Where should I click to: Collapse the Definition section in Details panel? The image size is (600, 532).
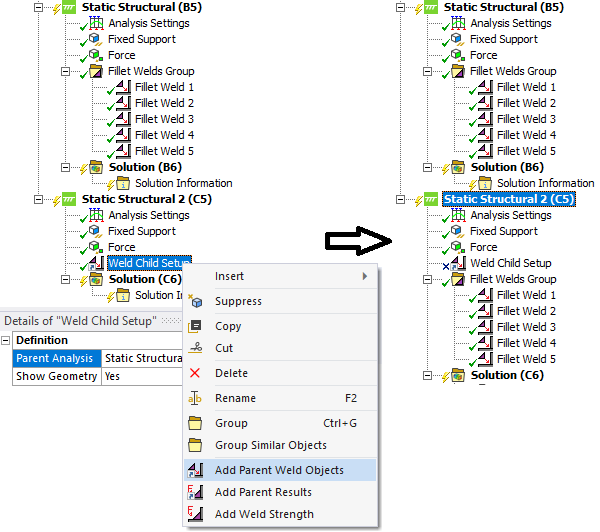[x=7, y=340]
